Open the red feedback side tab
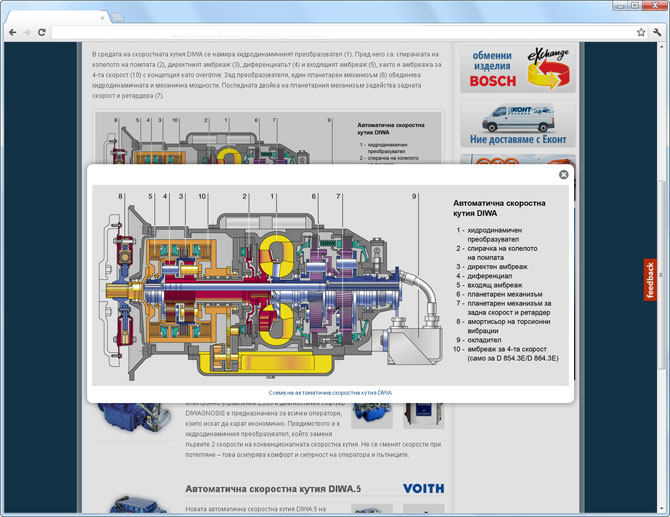The height and width of the screenshot is (517, 670). click(x=650, y=280)
